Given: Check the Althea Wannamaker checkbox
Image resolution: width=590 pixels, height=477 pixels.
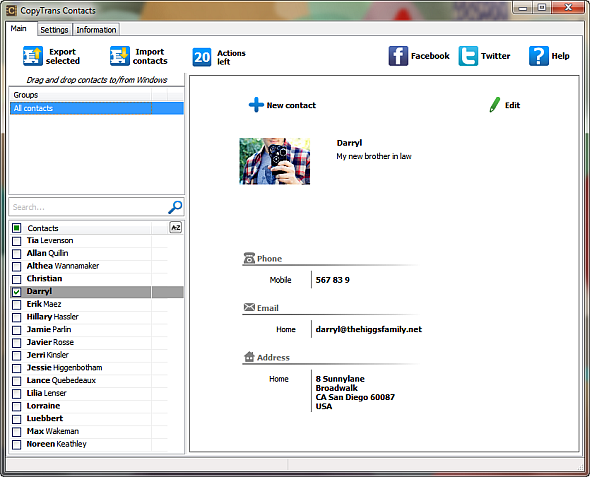Looking at the screenshot, I should click(x=17, y=266).
